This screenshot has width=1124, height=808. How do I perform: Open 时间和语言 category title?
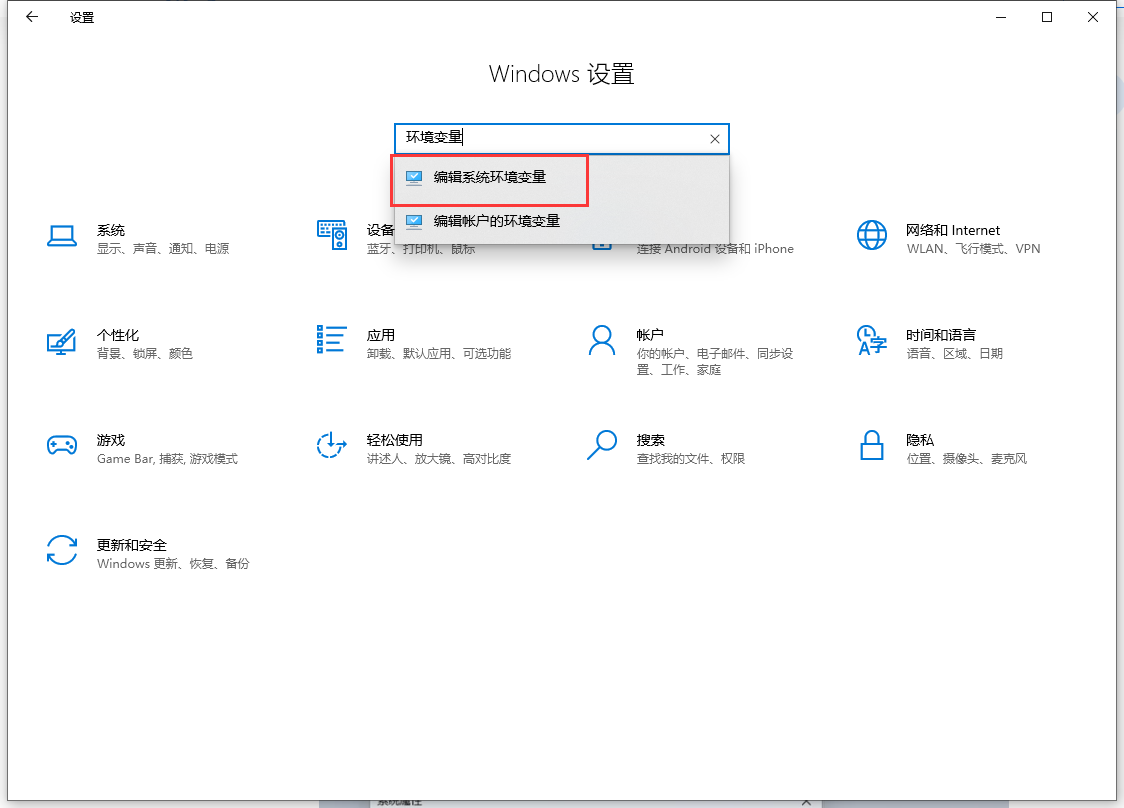point(940,336)
